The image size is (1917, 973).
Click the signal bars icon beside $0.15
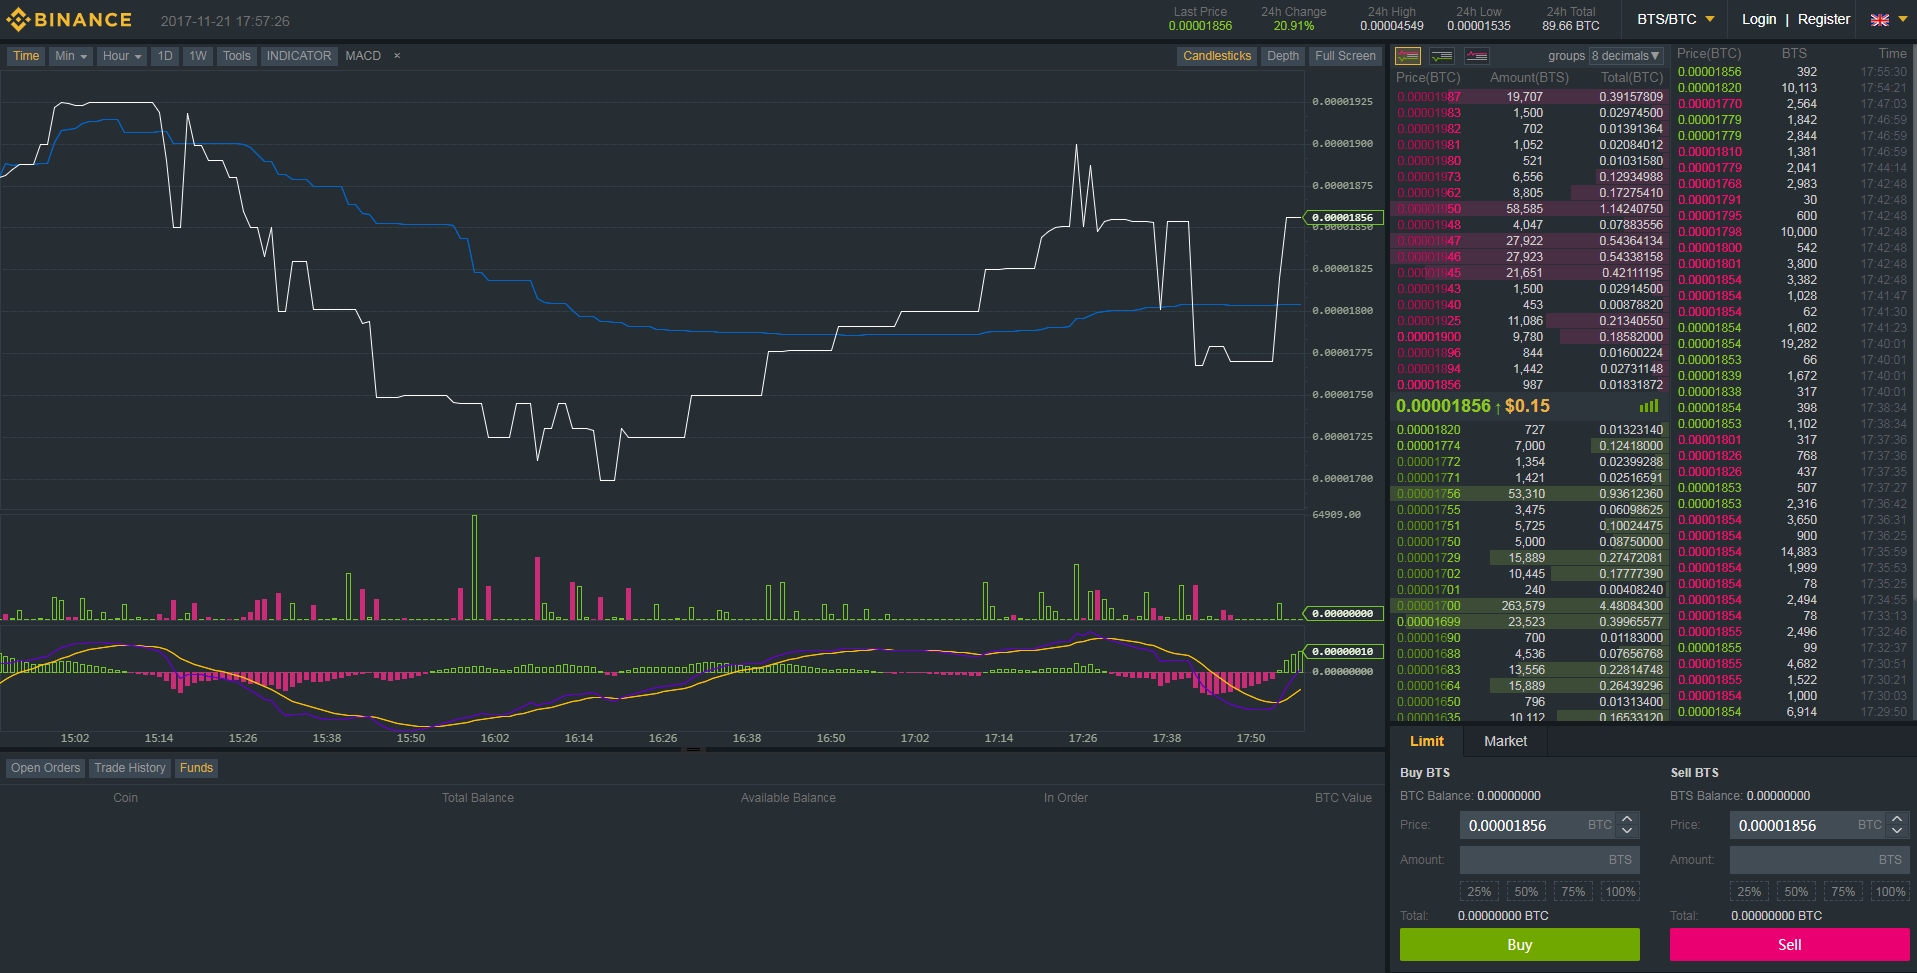coord(1649,406)
